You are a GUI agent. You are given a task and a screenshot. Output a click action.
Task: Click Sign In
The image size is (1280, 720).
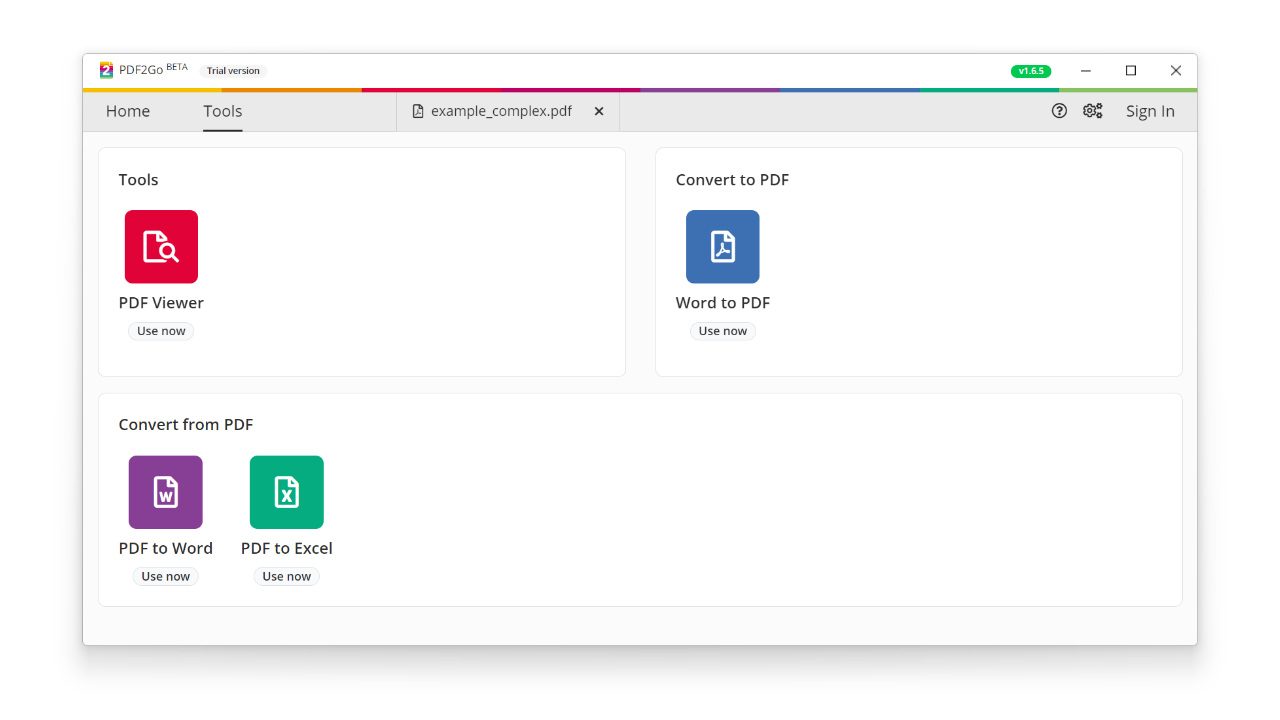pos(1150,111)
